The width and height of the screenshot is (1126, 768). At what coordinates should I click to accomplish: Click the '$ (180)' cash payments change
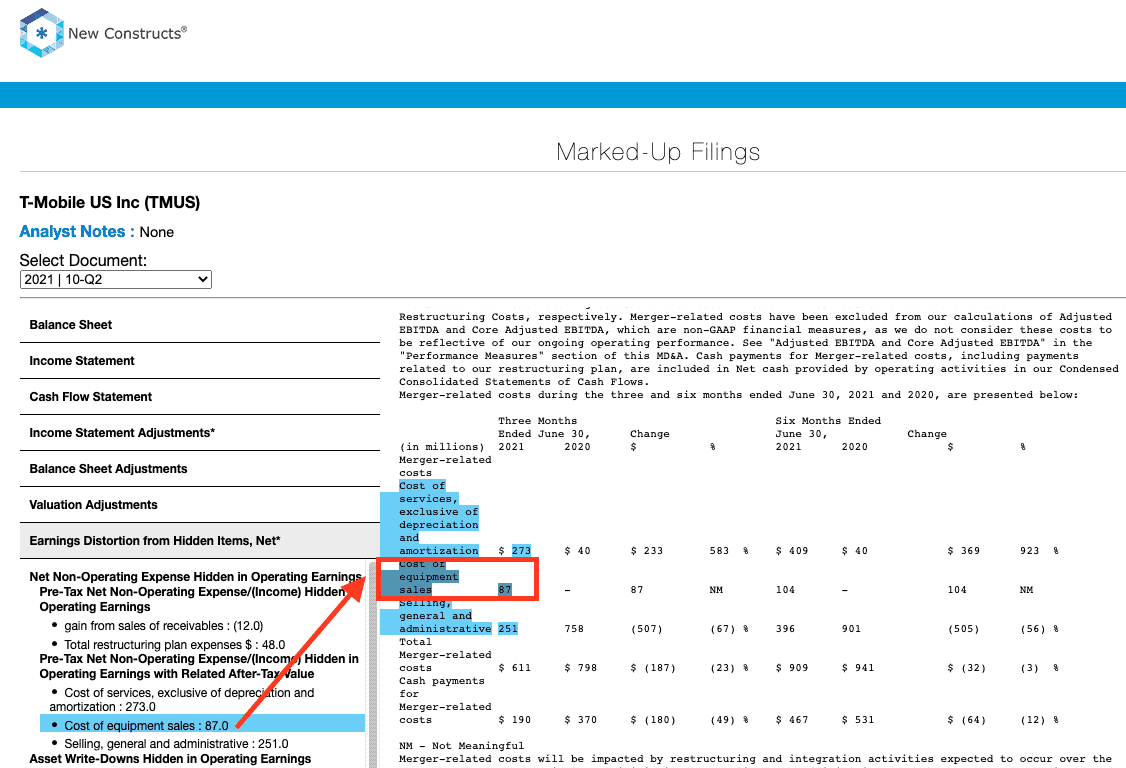[x=653, y=720]
